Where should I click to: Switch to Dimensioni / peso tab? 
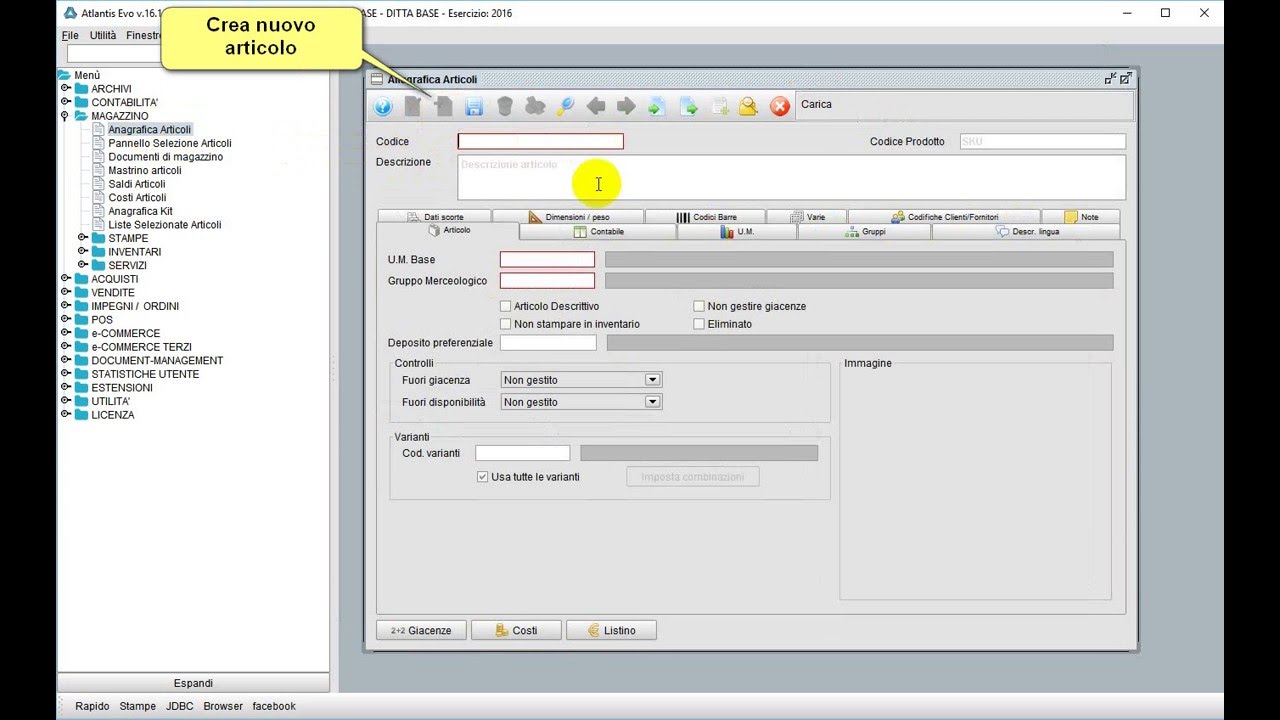pos(568,217)
